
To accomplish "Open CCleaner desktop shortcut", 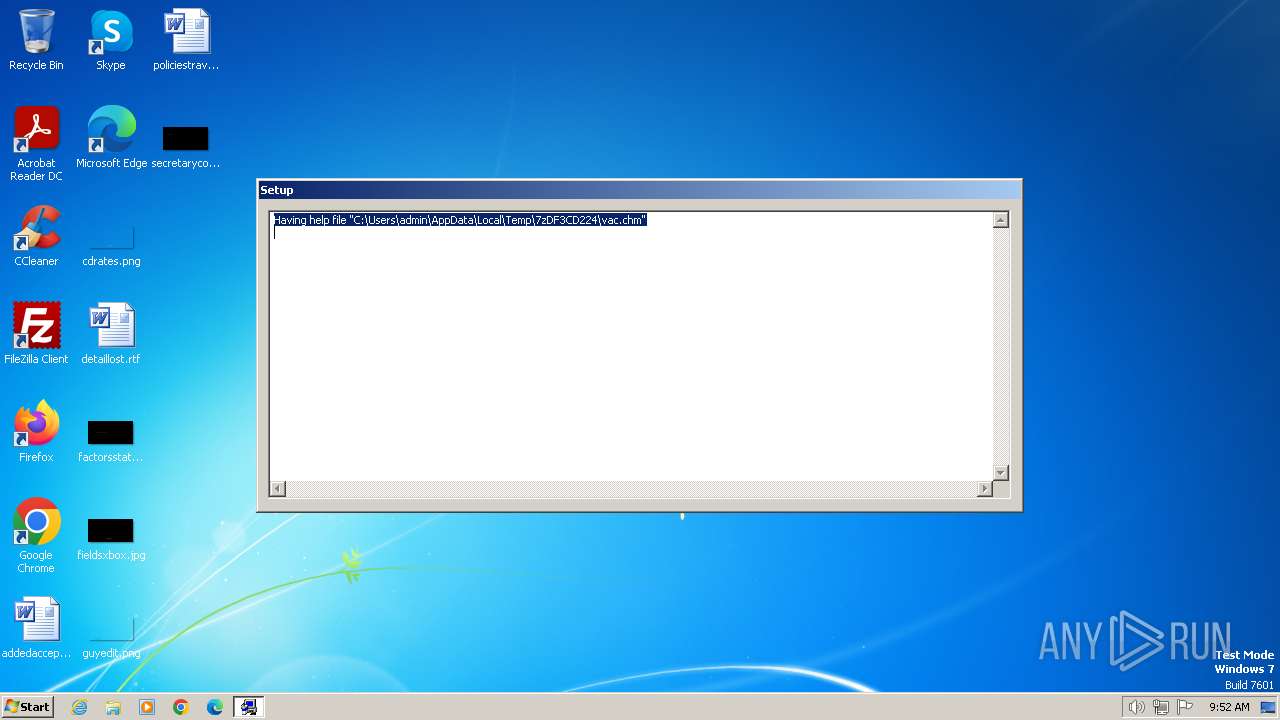I will coord(36,236).
